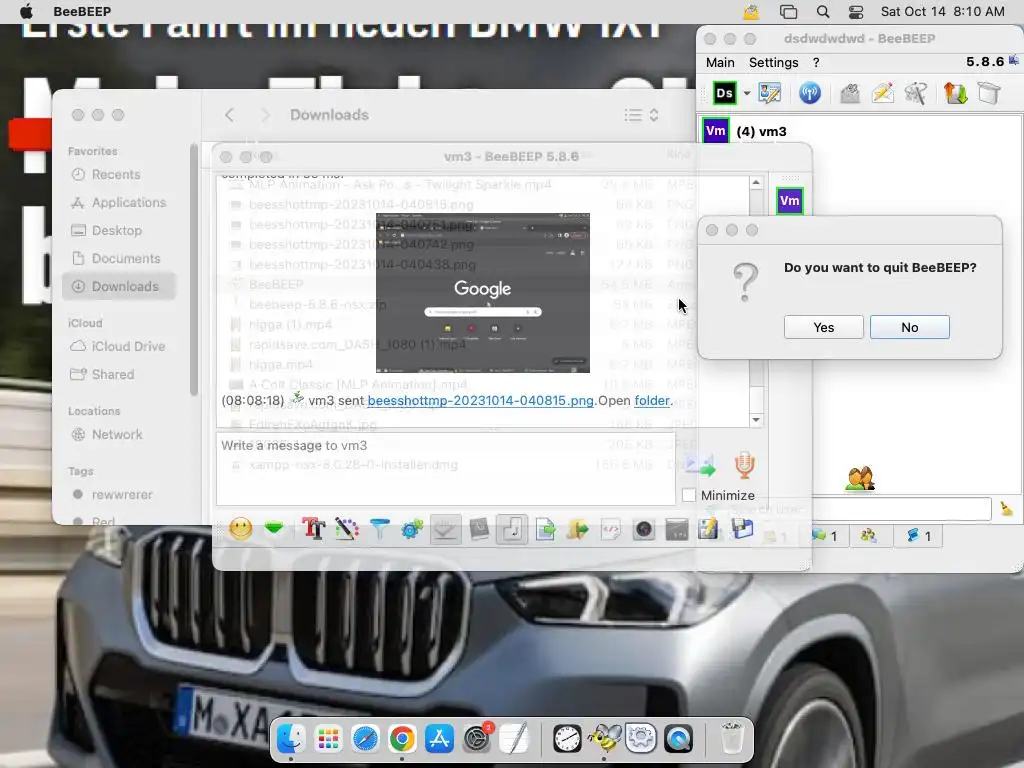The width and height of the screenshot is (1024, 768).
Task: Click the Google screenshot thumbnail in chat
Action: tap(483, 293)
